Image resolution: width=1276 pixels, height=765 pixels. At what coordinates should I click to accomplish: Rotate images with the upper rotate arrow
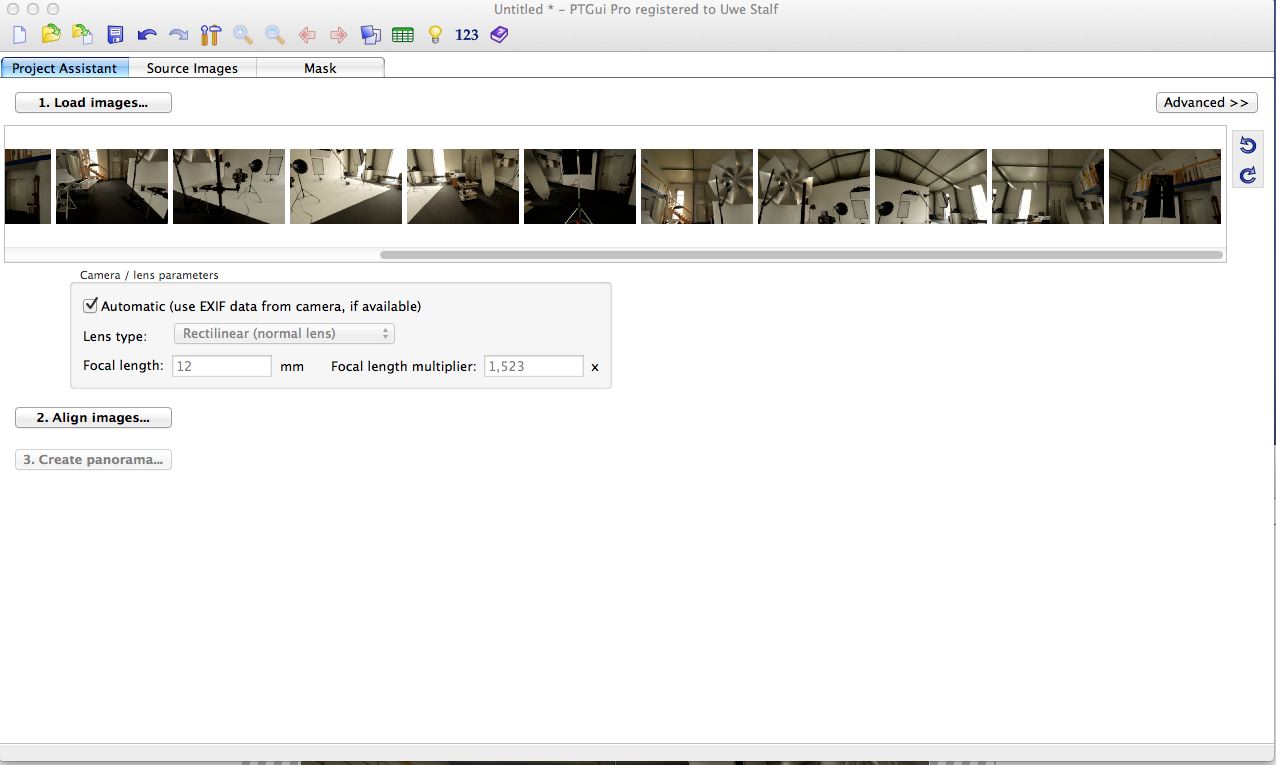1247,146
